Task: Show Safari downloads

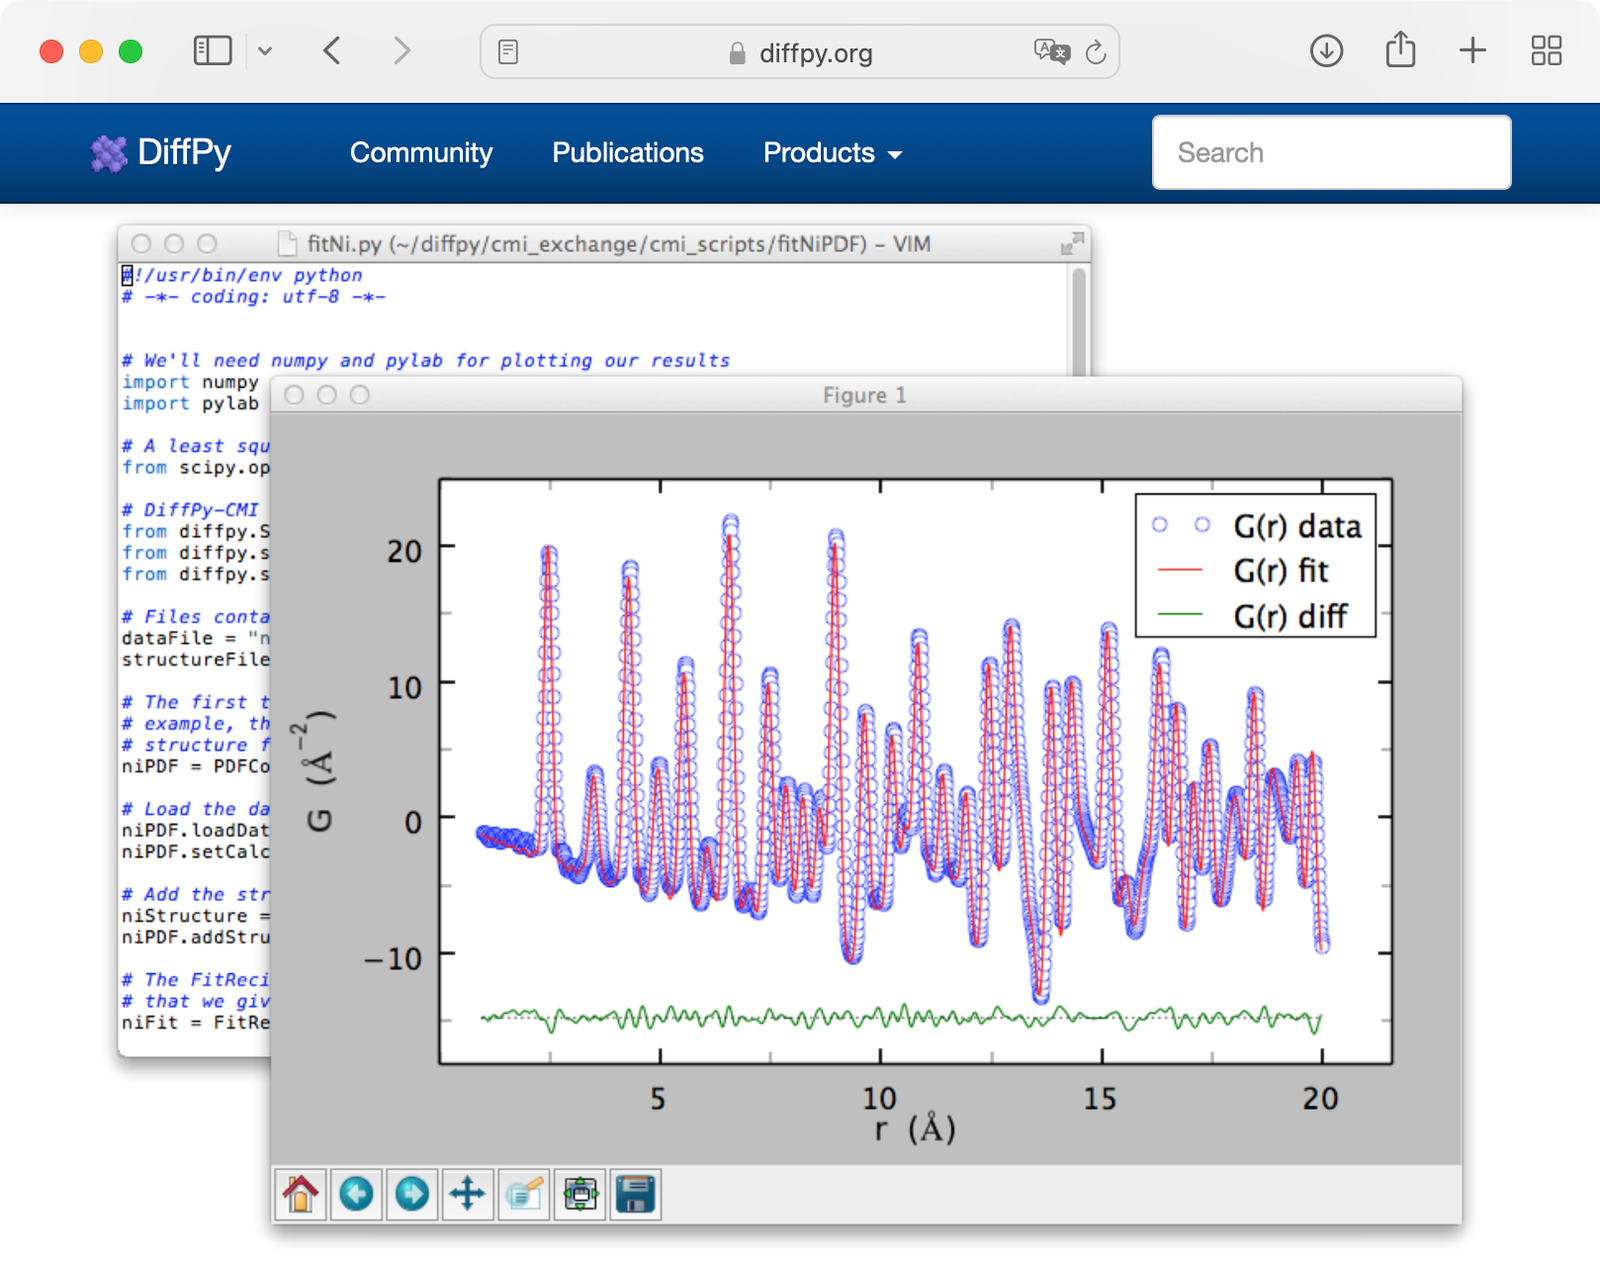Action: 1327,51
